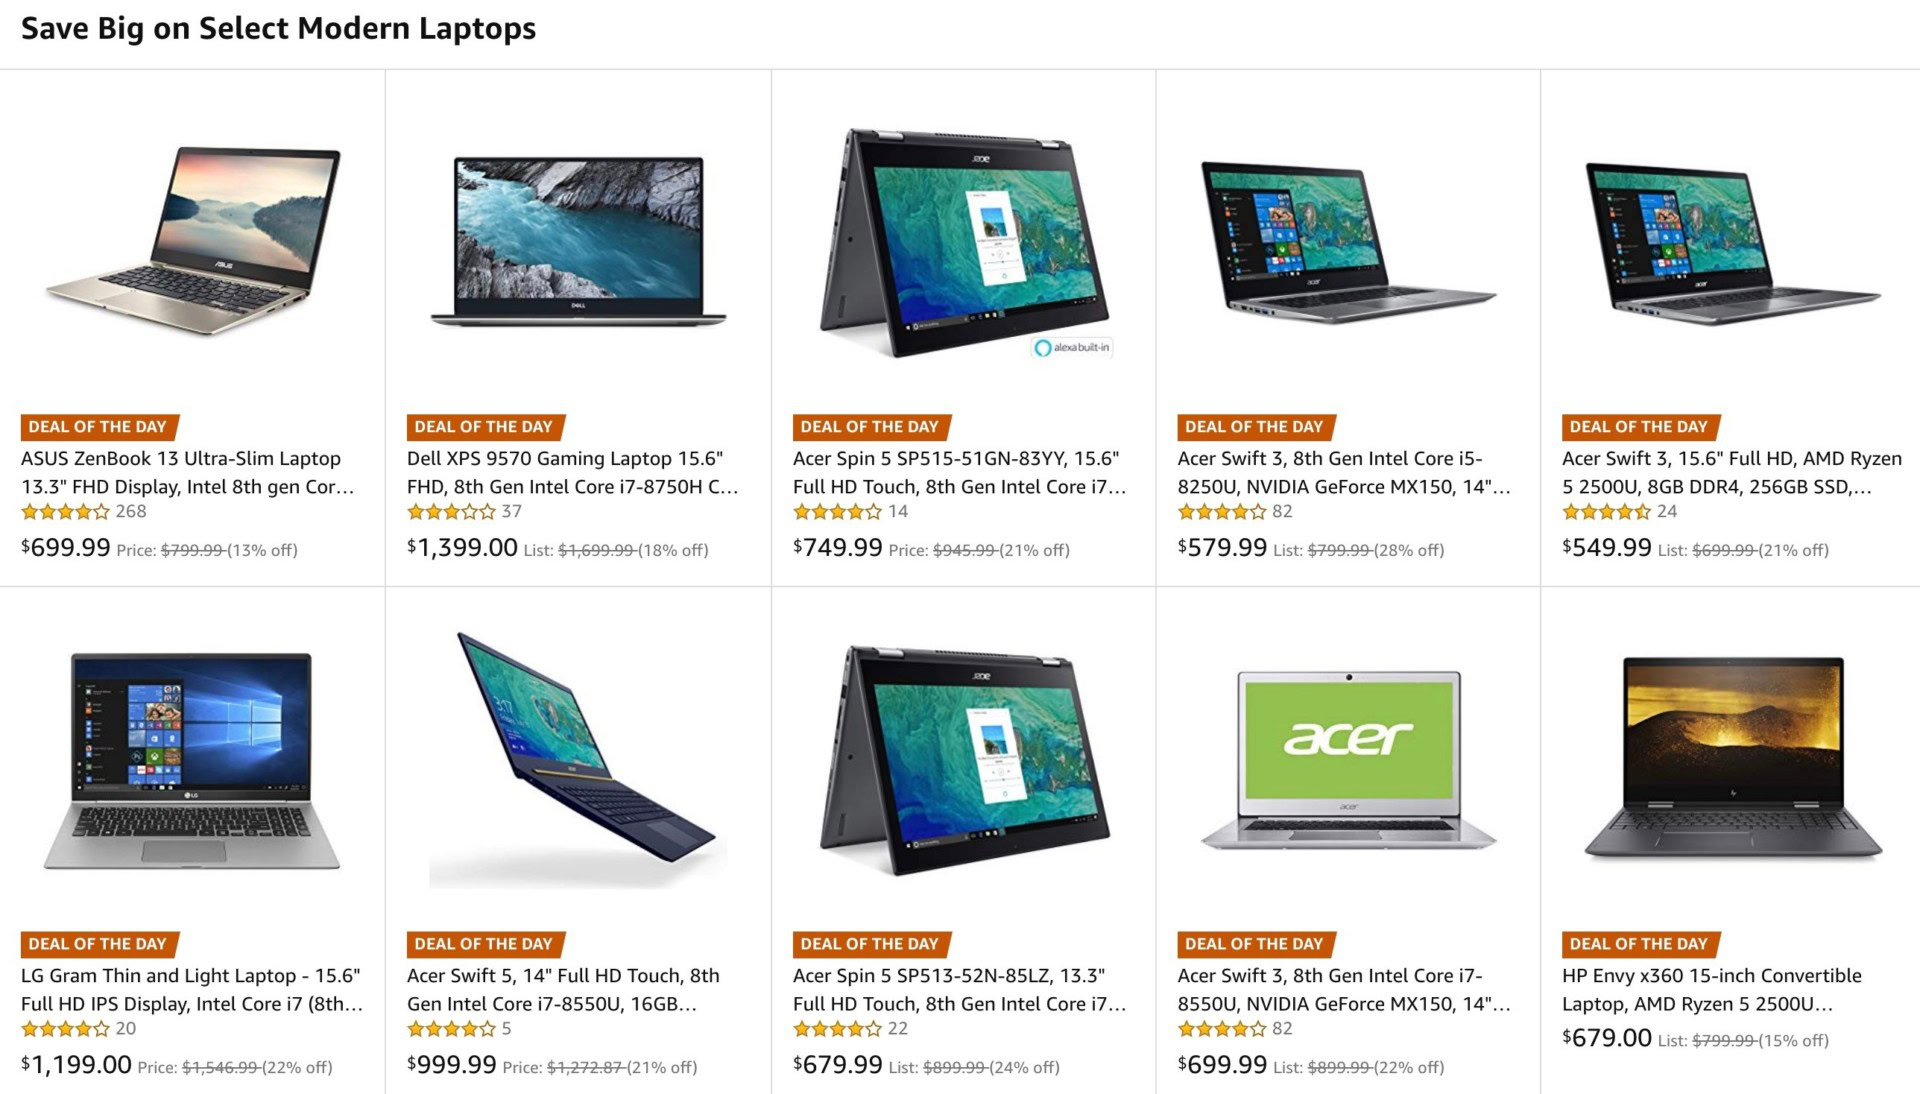
Task: Click the 14 reviews count for Acer Spin 5
Action: [898, 512]
